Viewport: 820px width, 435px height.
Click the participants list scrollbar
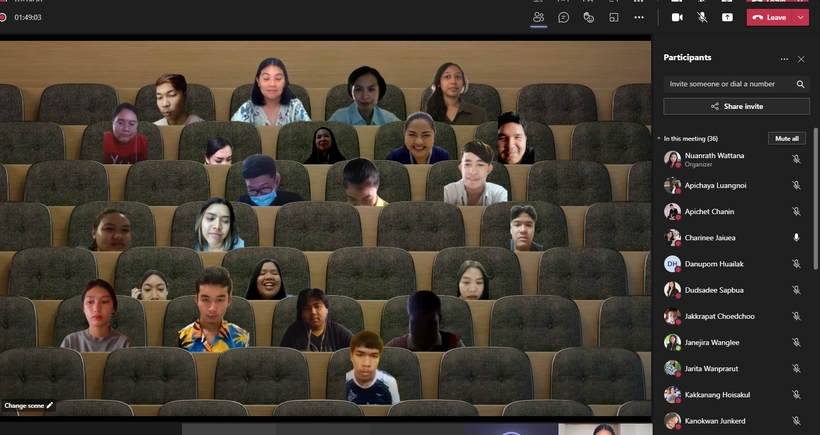tap(815, 199)
